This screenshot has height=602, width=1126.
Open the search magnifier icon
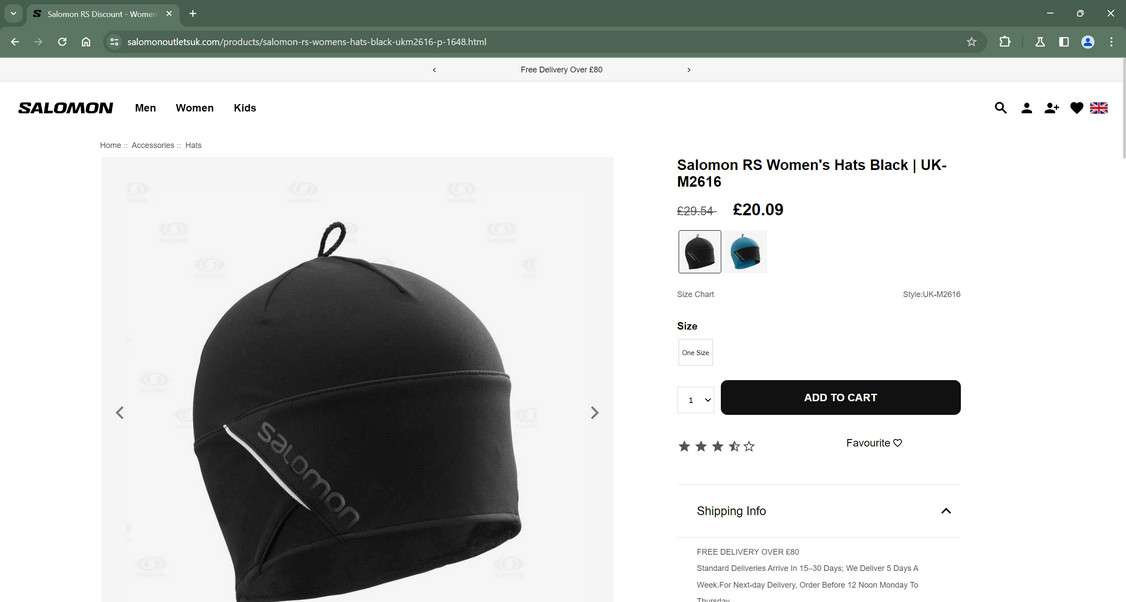pyautogui.click(x=1000, y=108)
